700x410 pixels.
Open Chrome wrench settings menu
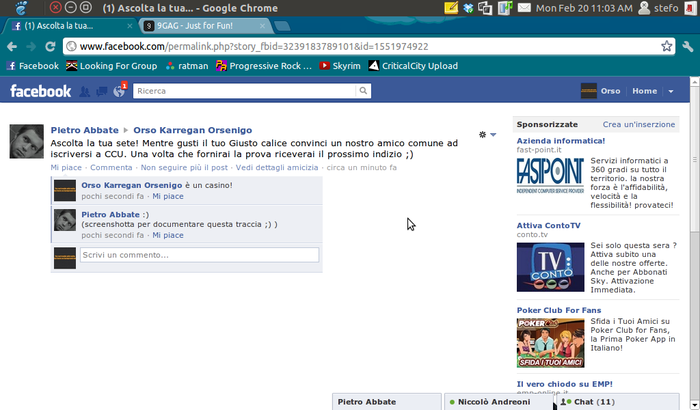[688, 46]
